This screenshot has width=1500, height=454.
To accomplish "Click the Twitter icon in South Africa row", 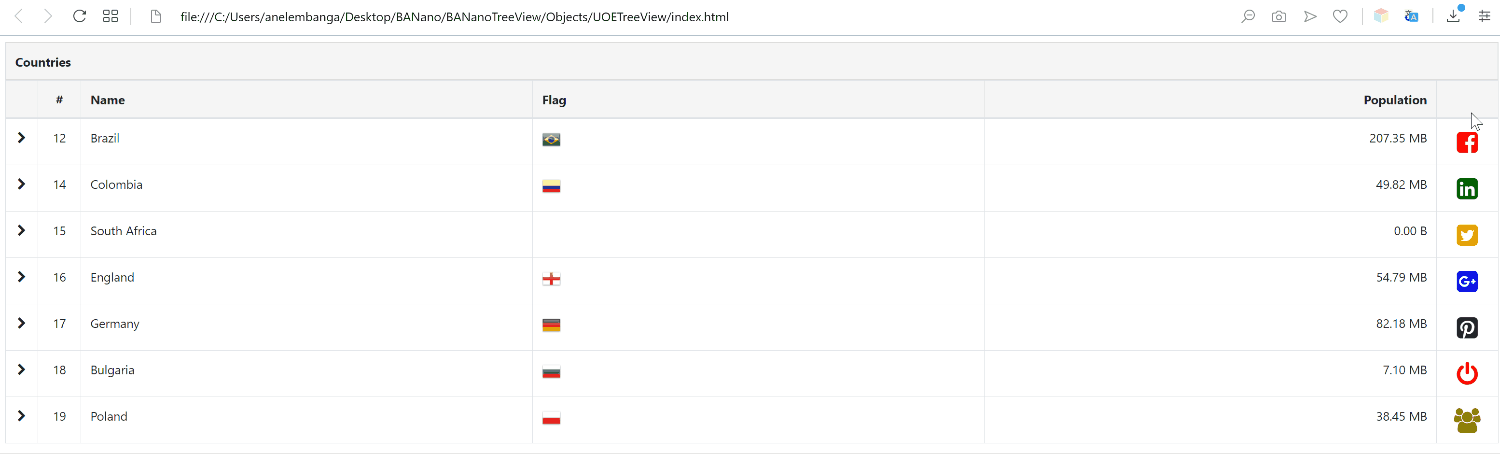I will point(1467,235).
